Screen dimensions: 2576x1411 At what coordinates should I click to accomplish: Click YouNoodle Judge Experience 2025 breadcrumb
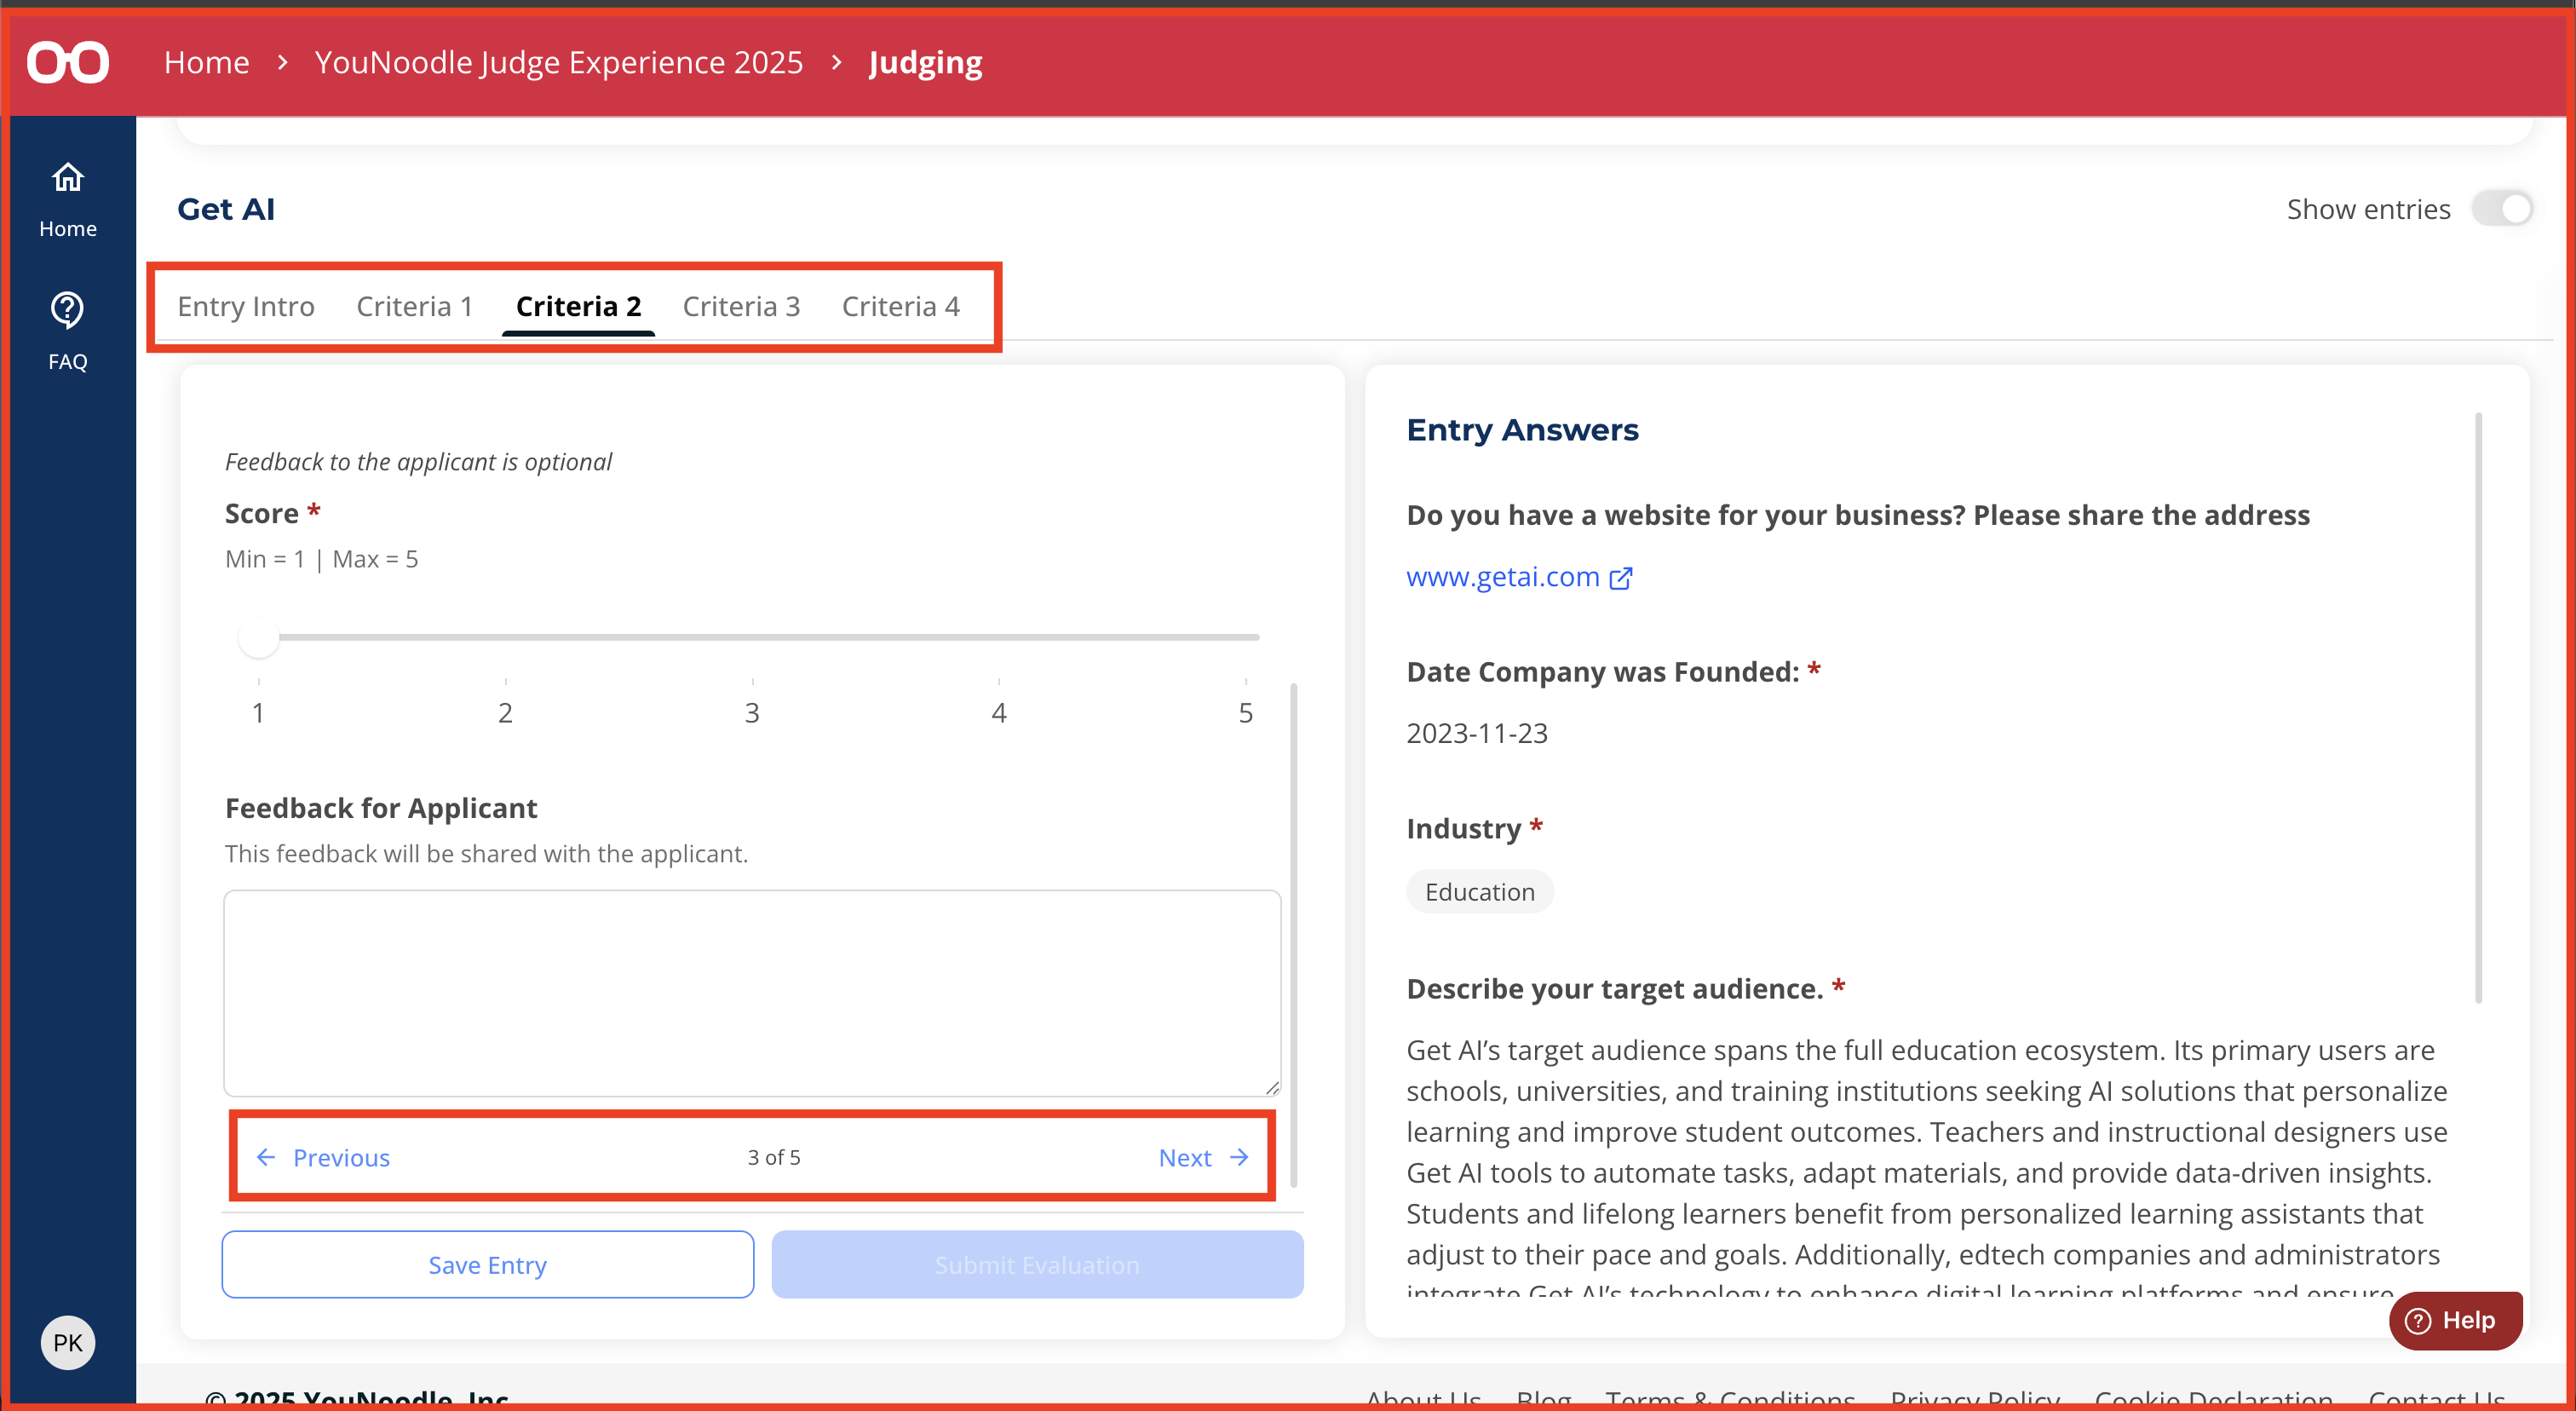pyautogui.click(x=558, y=62)
